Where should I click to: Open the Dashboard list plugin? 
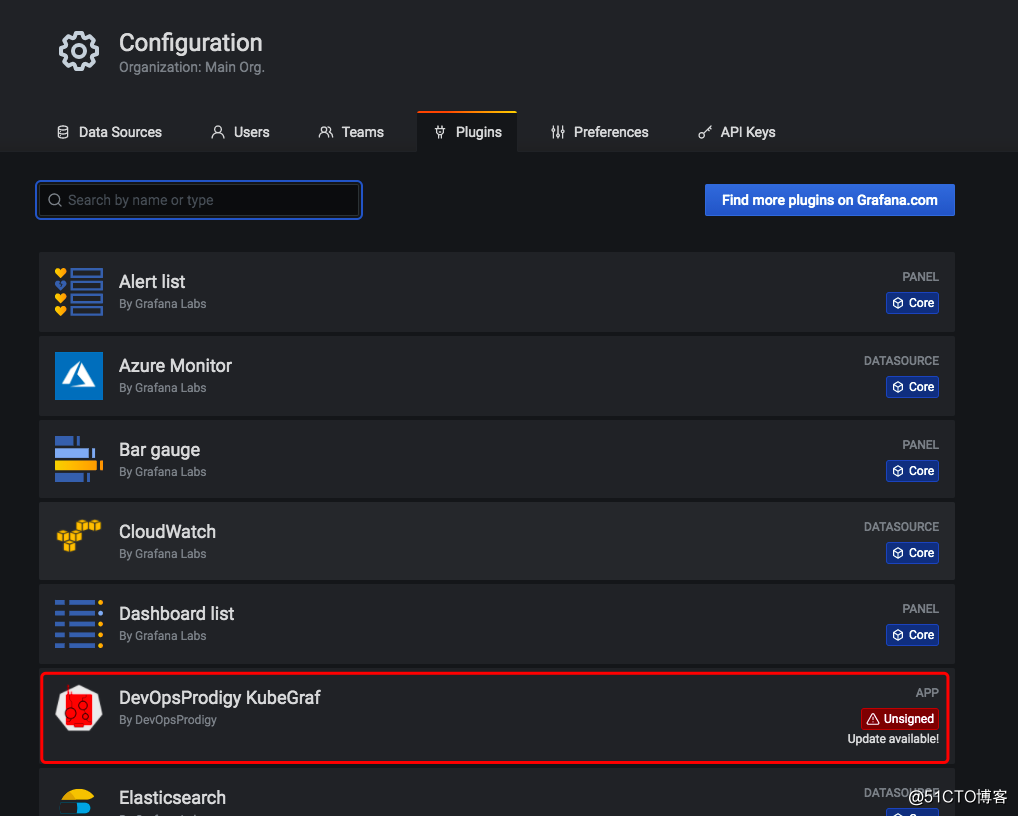point(497,624)
